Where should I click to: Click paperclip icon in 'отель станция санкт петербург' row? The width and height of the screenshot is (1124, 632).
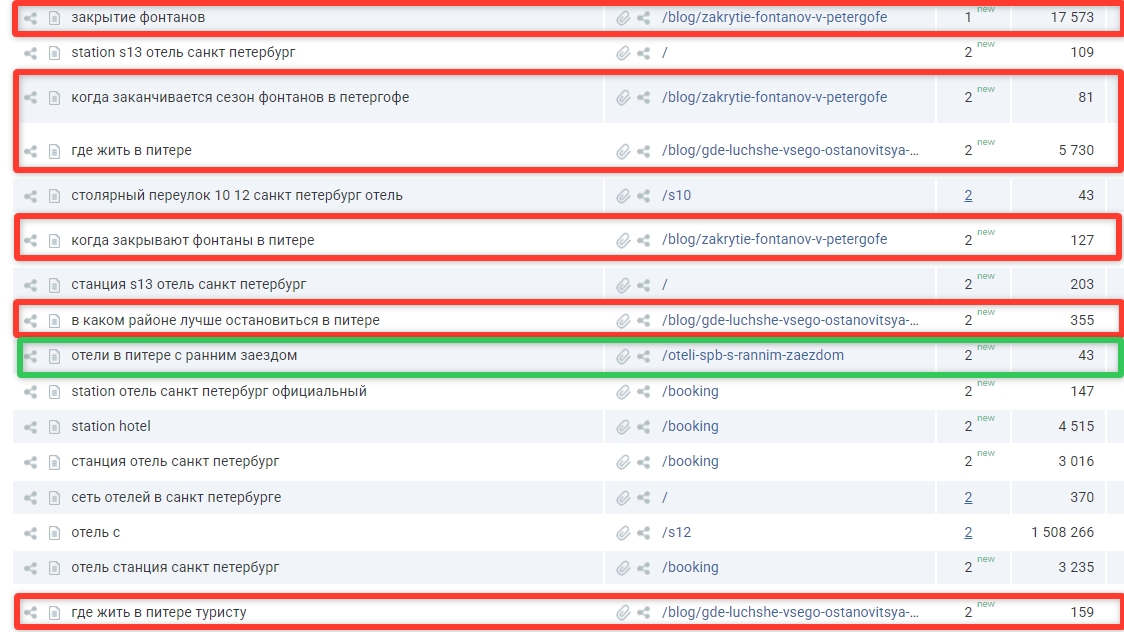click(623, 568)
